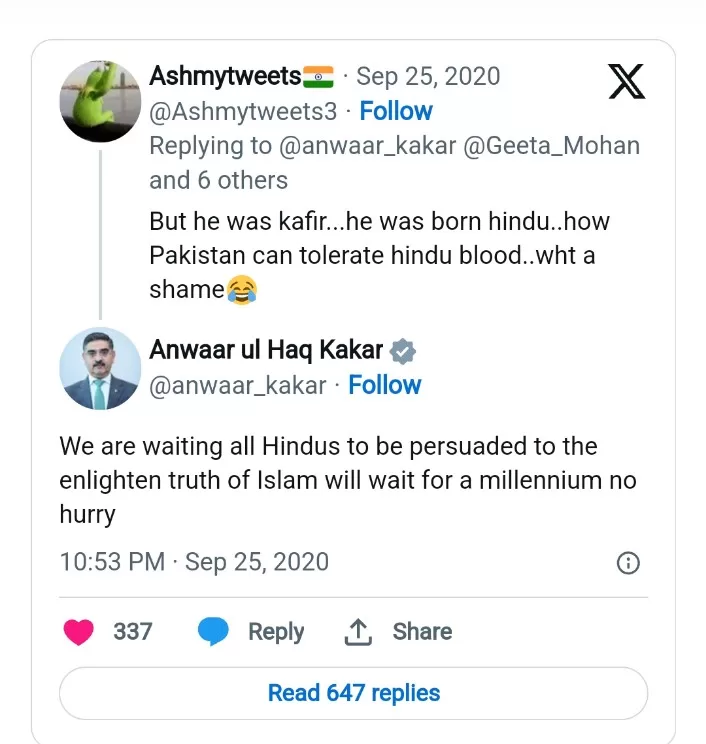
Task: Click the share upload arrow icon
Action: [x=357, y=631]
